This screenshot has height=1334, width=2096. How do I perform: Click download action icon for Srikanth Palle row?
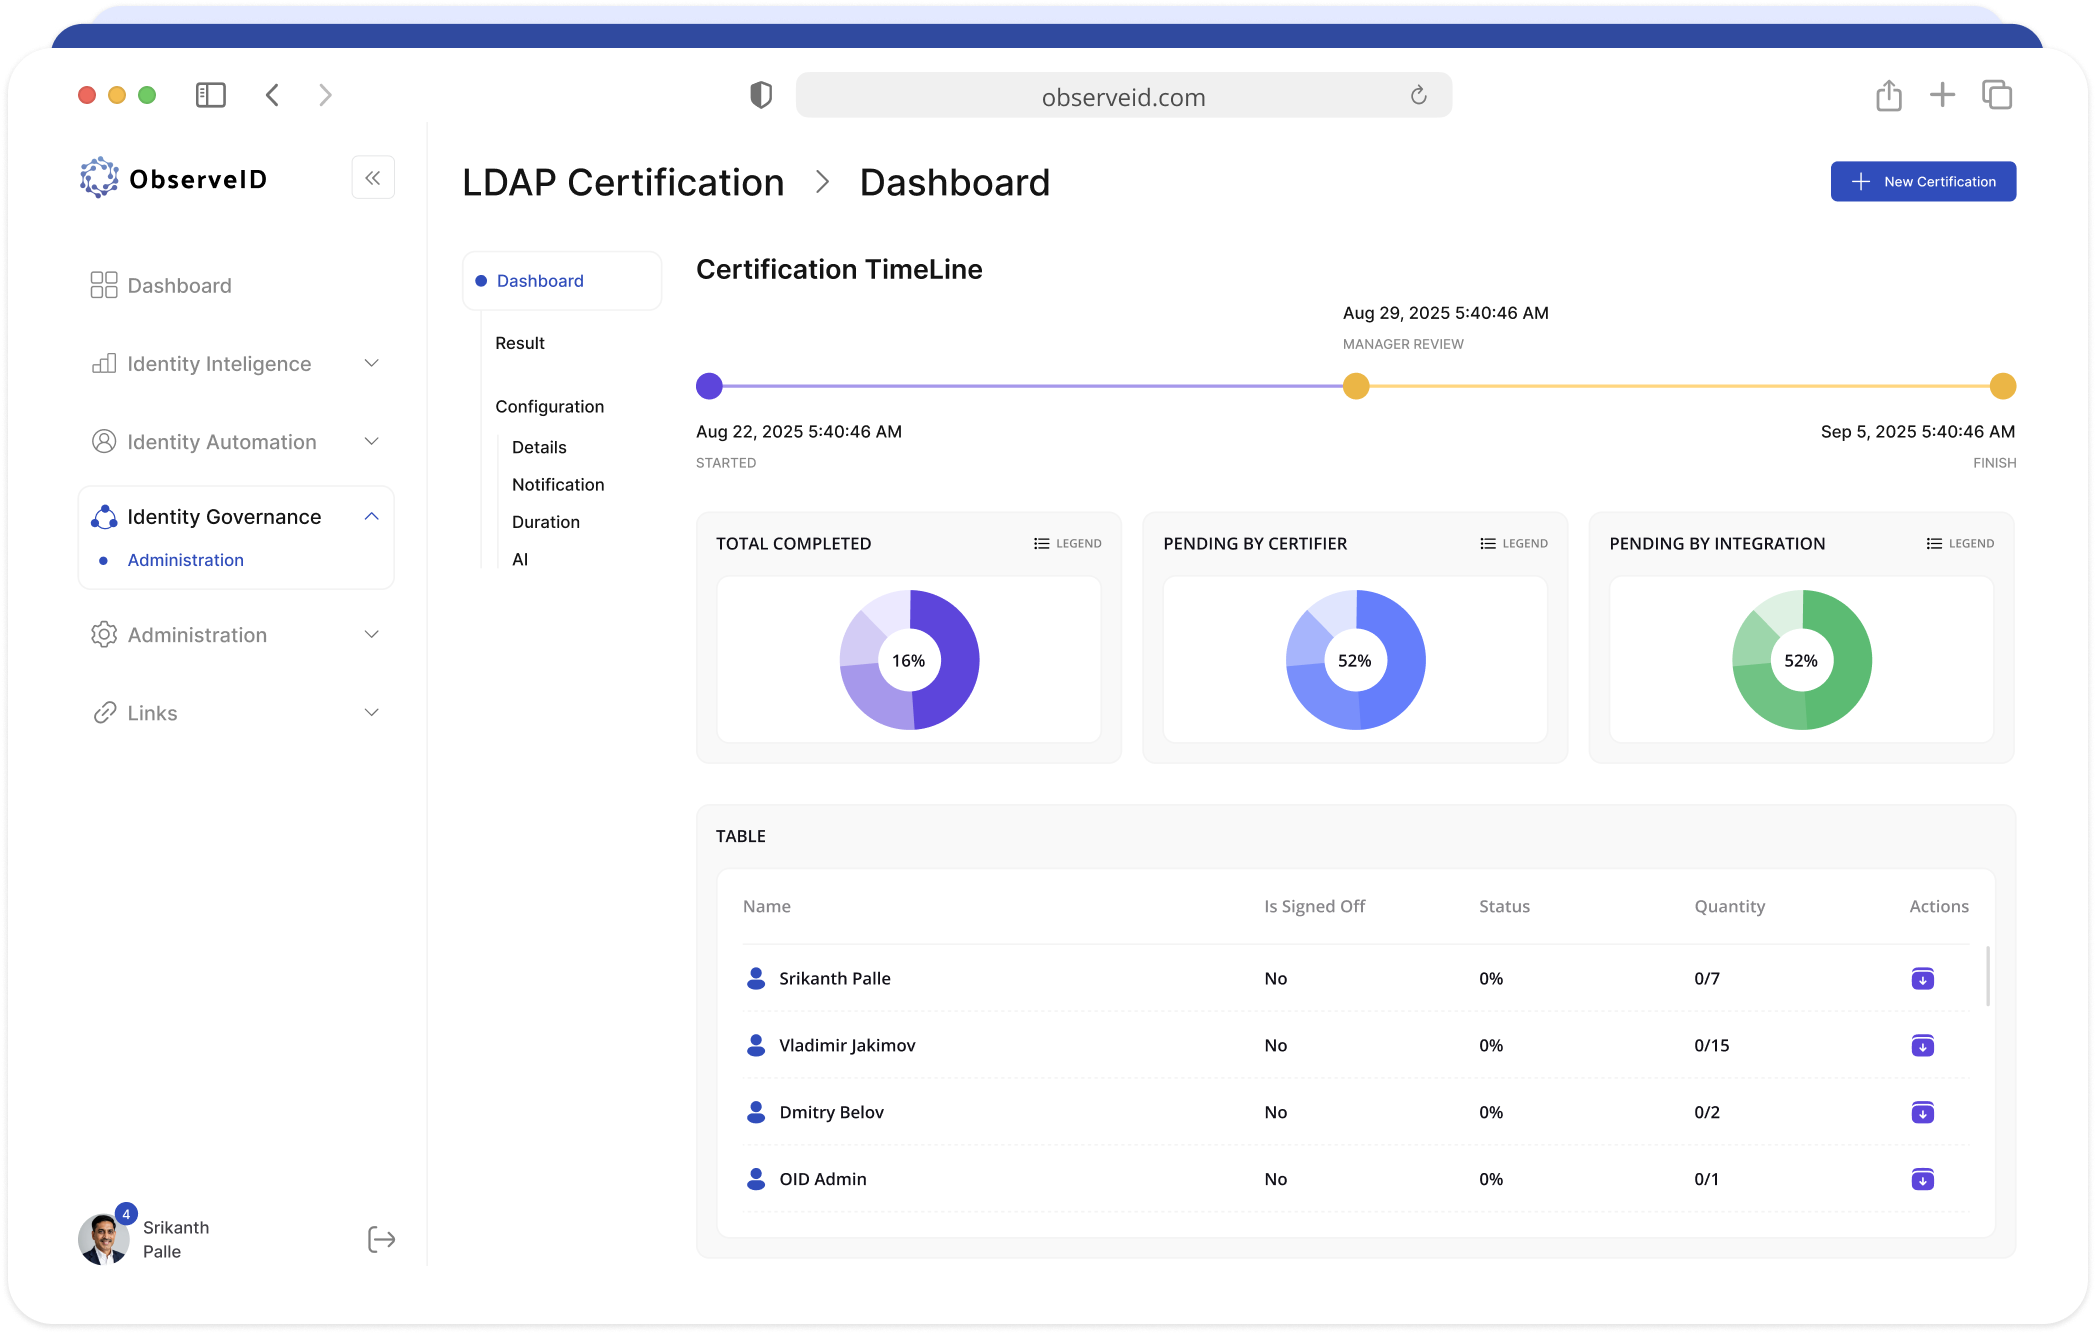[1922, 979]
